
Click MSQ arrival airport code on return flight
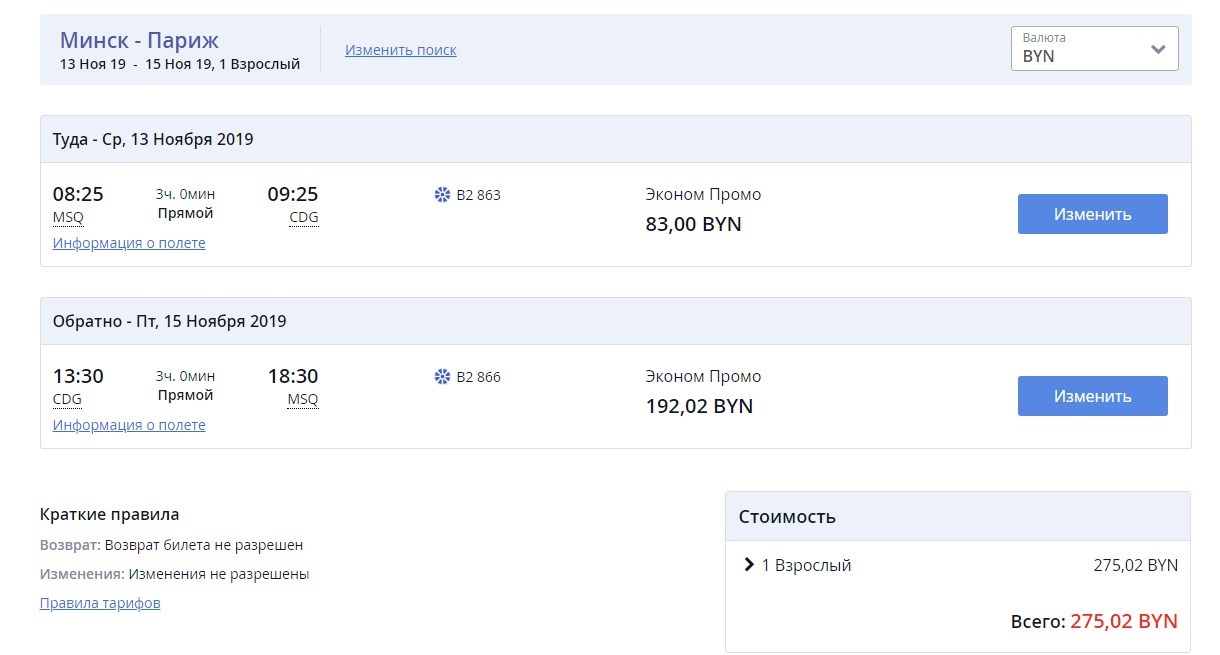[x=303, y=400]
